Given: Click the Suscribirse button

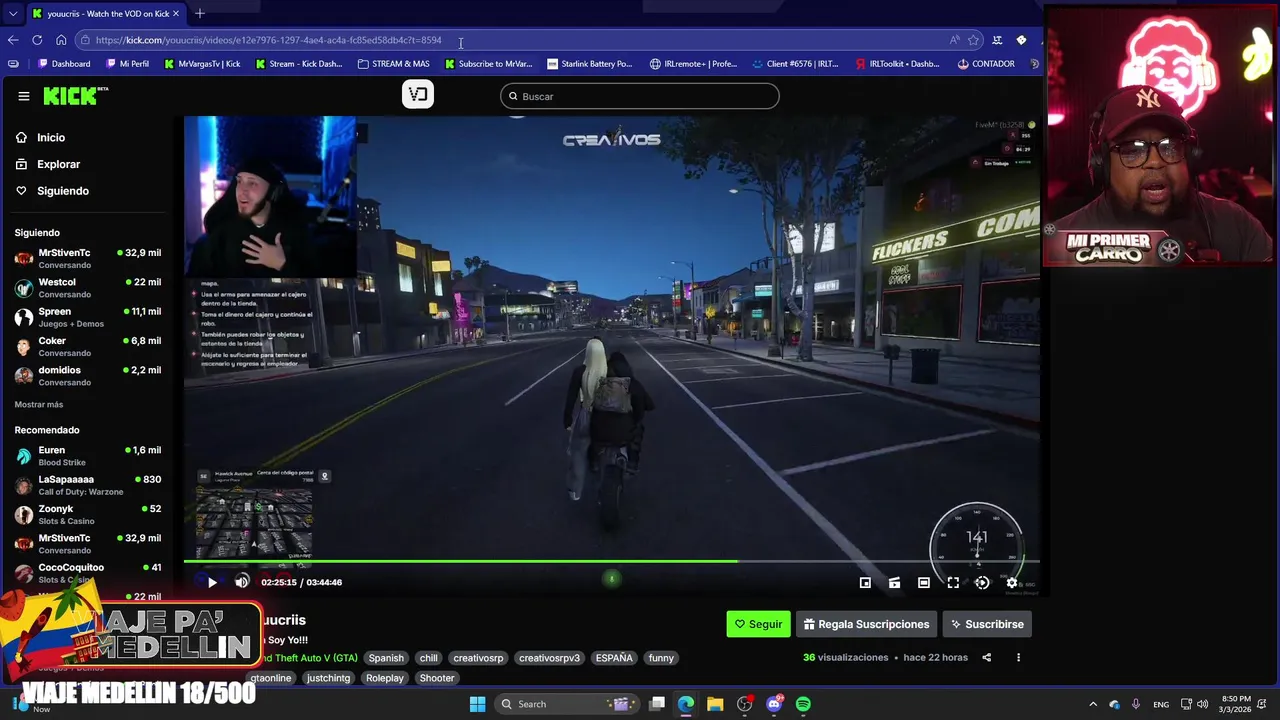Looking at the screenshot, I should pyautogui.click(x=987, y=624).
